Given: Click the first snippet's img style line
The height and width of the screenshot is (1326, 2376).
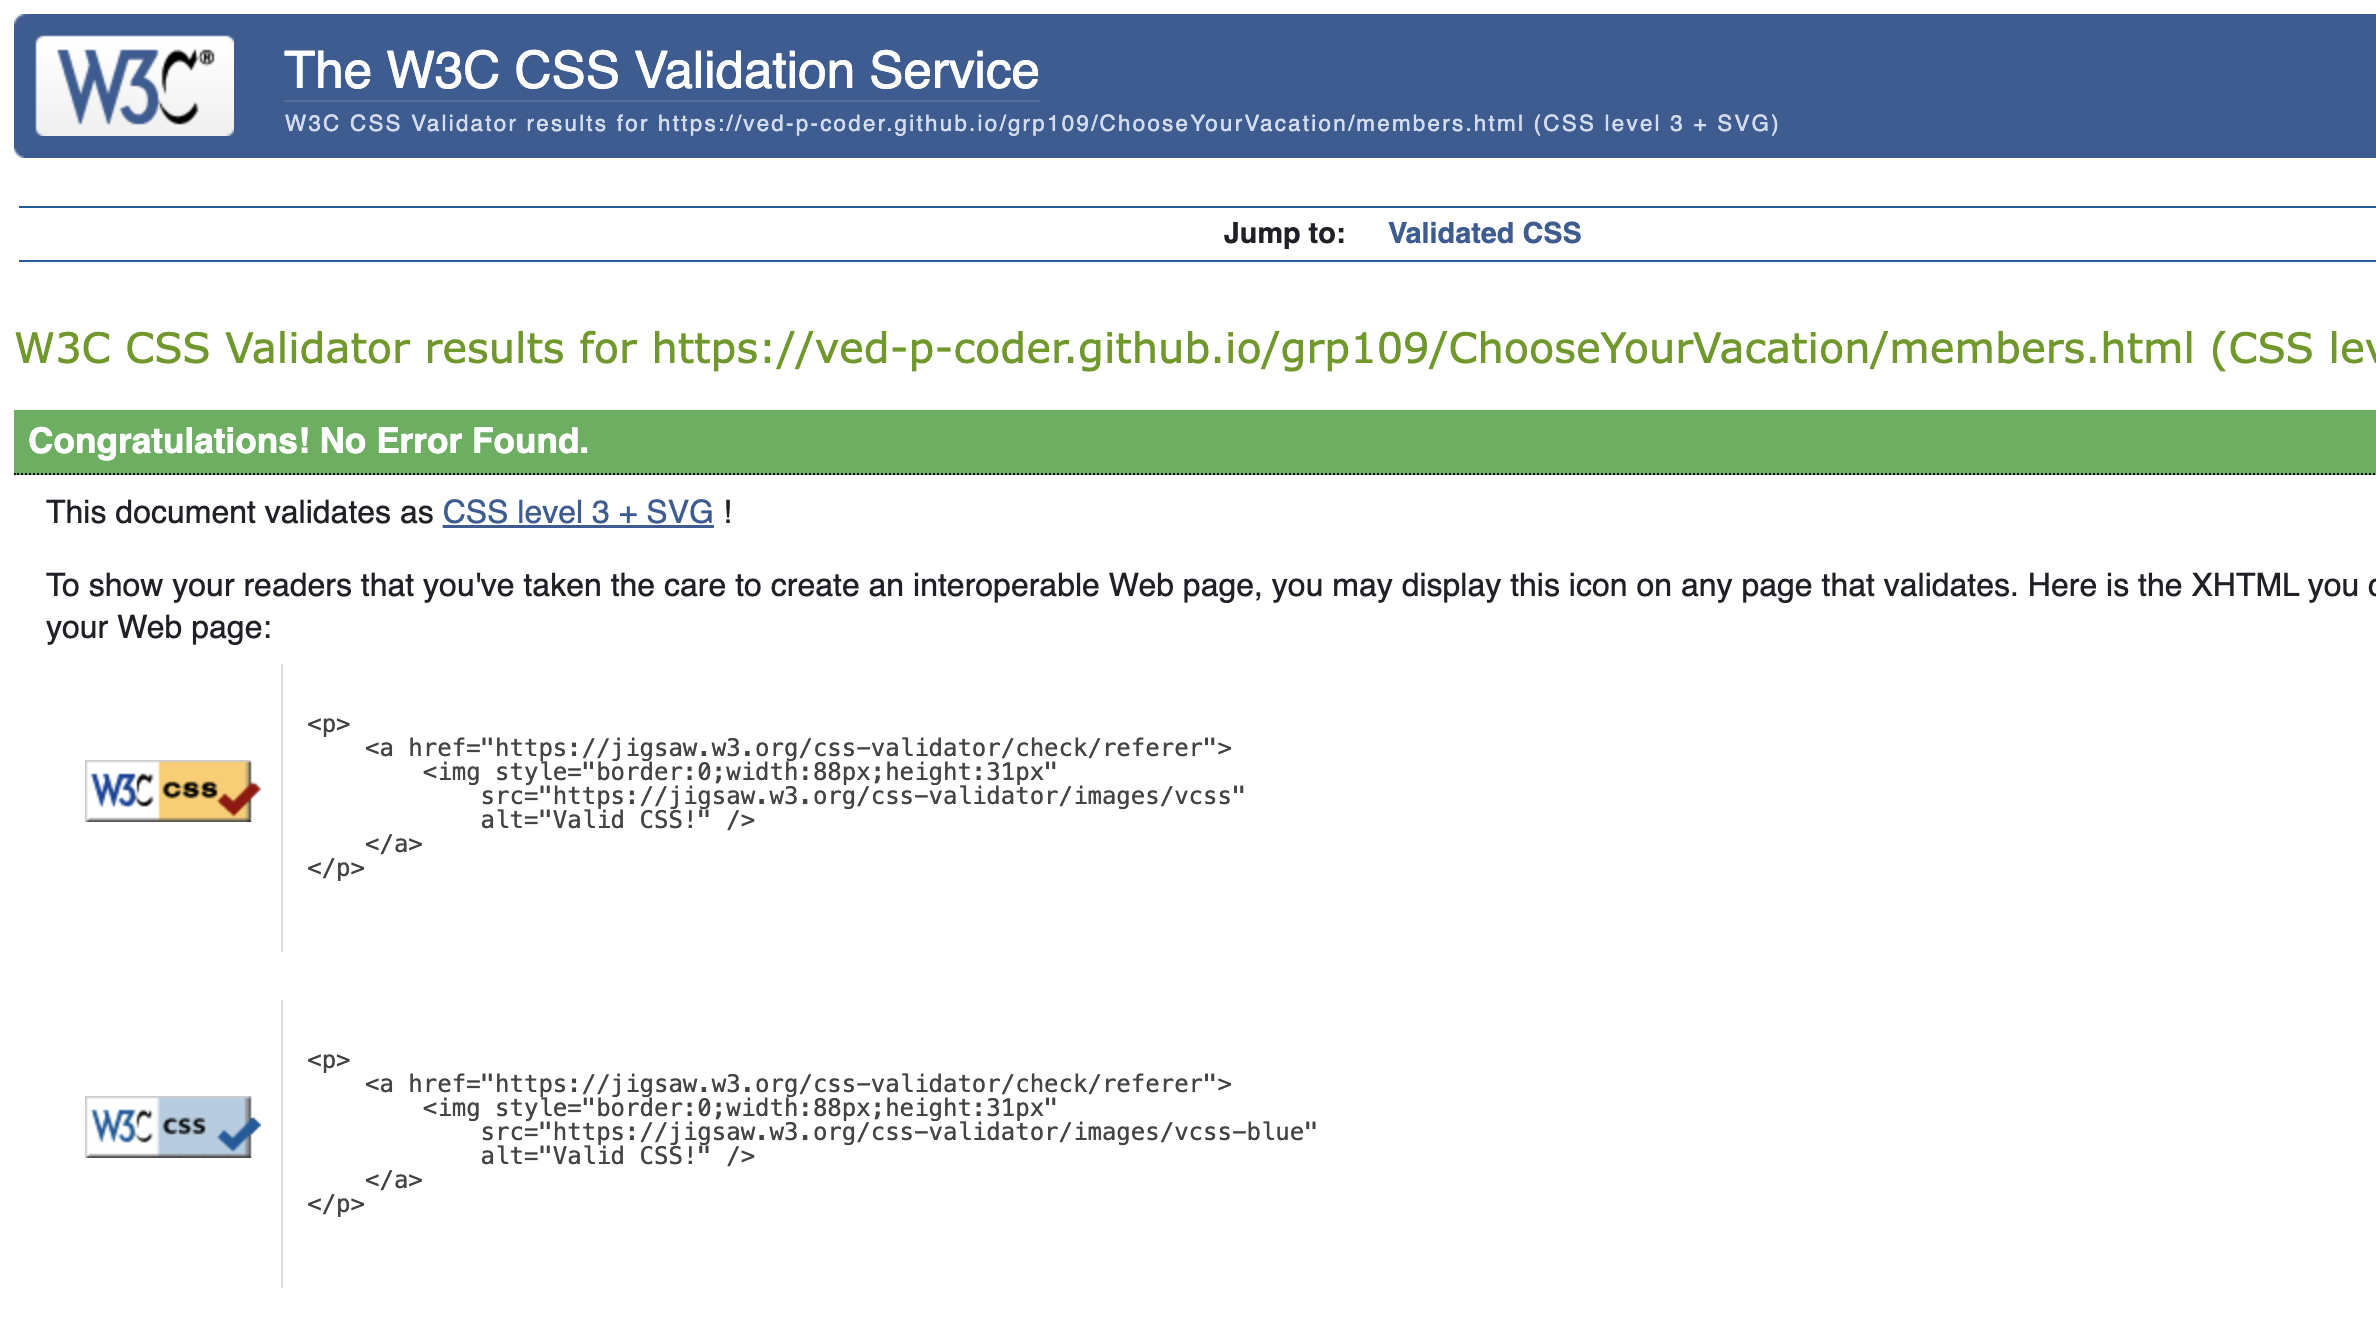Looking at the screenshot, I should point(740,772).
